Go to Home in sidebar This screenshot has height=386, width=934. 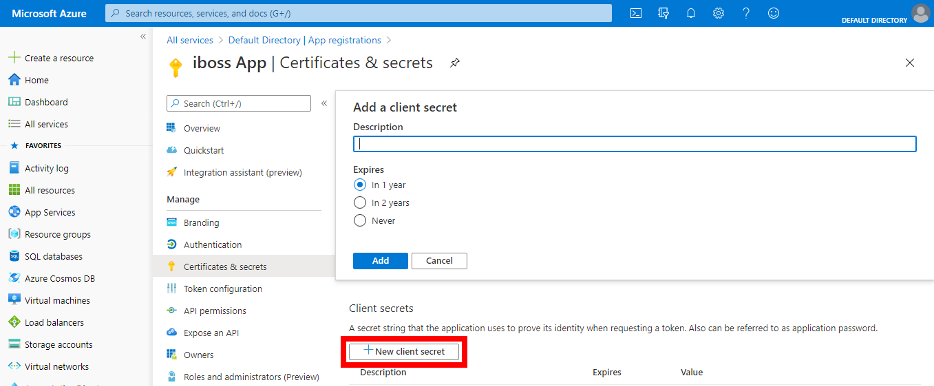(29, 80)
